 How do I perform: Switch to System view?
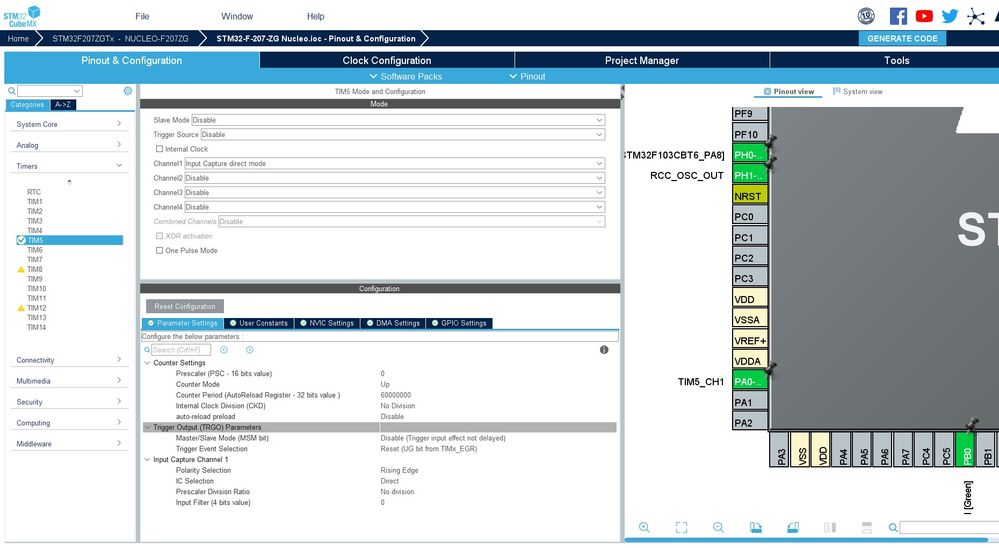(x=858, y=92)
